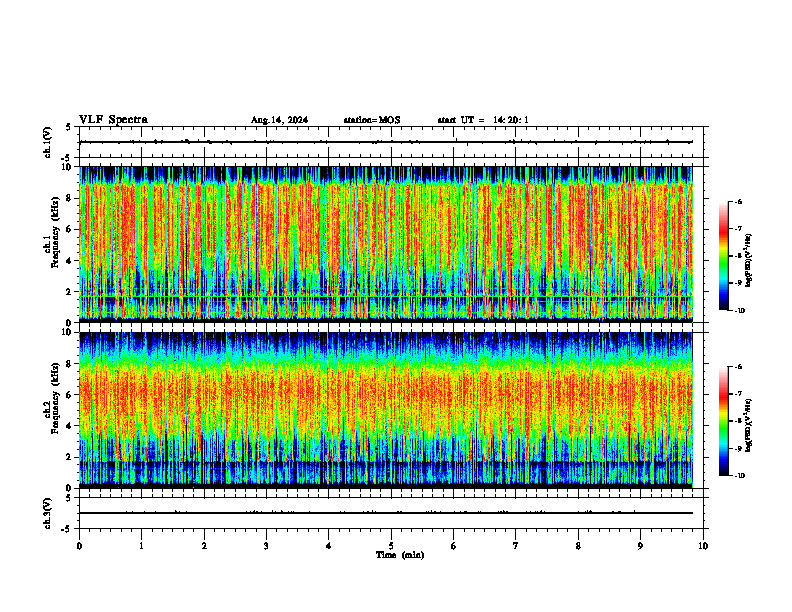Click the "ch.3(V)" axis label

(x=48, y=513)
